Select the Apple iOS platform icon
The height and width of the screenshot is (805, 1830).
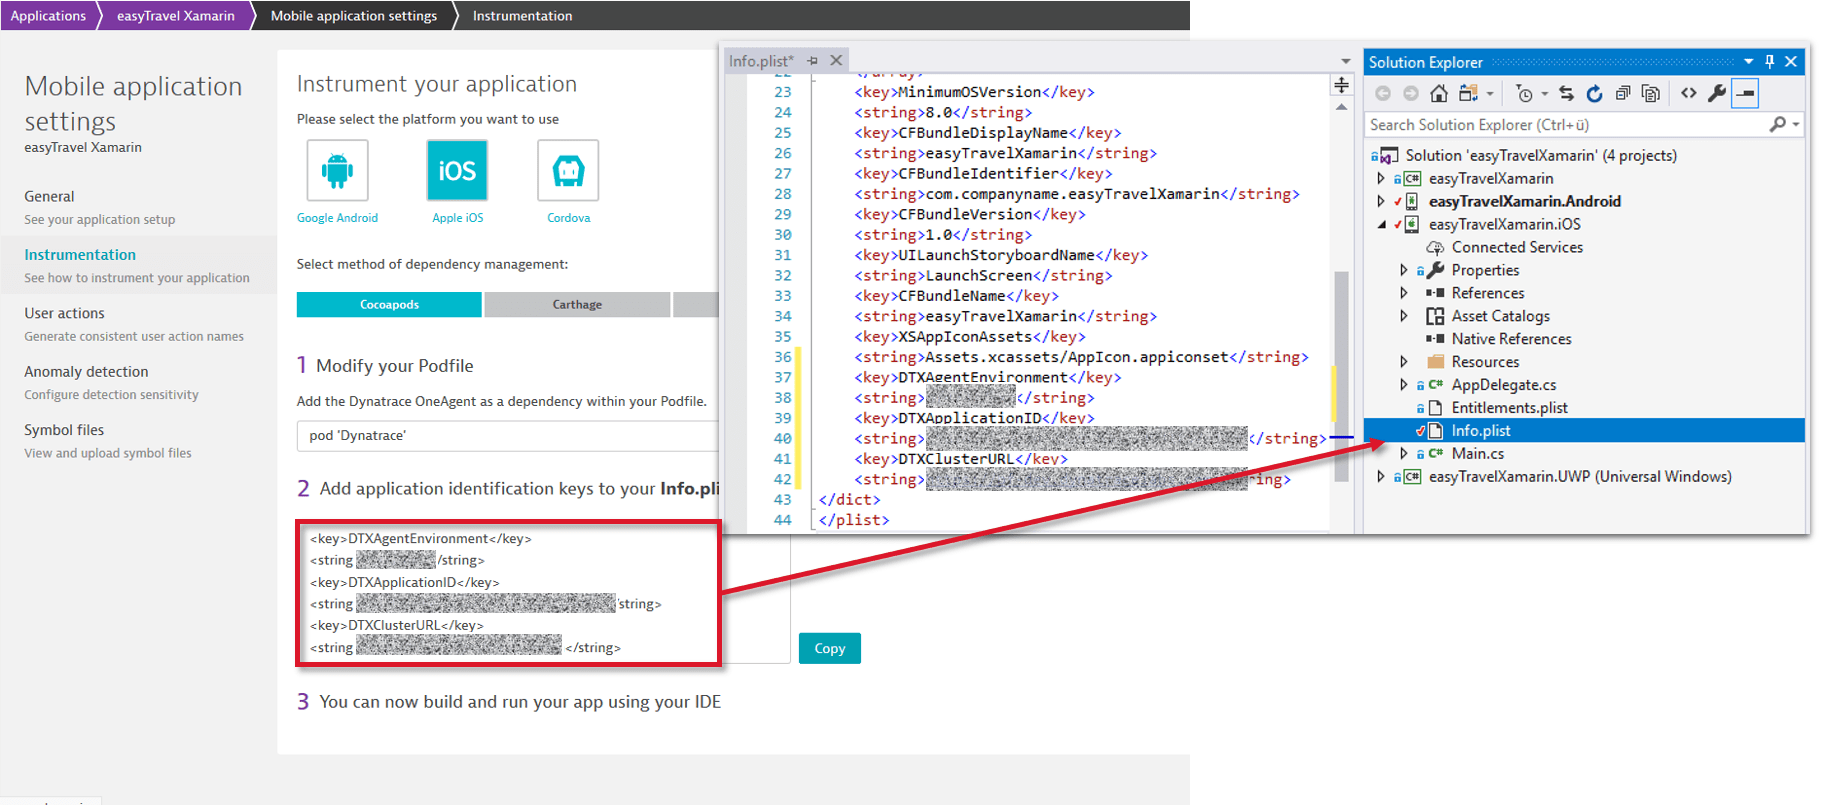(x=457, y=171)
